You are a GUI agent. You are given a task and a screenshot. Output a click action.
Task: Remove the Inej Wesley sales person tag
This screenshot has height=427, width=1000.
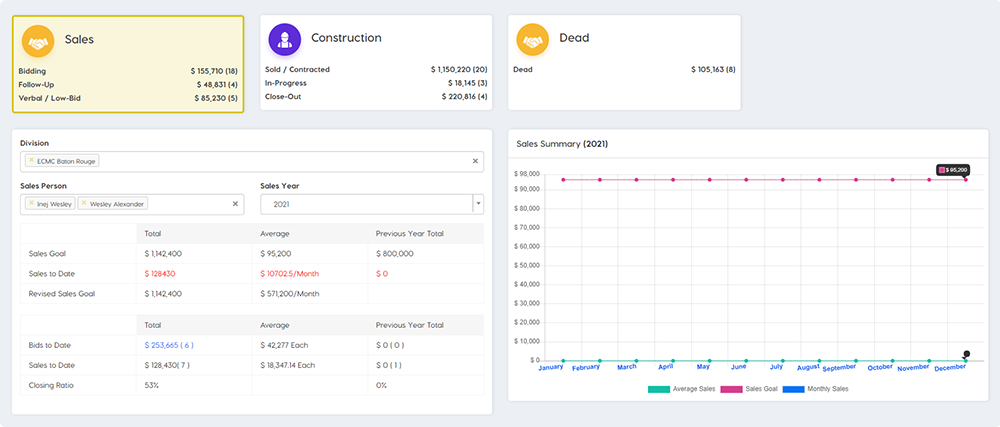click(31, 204)
